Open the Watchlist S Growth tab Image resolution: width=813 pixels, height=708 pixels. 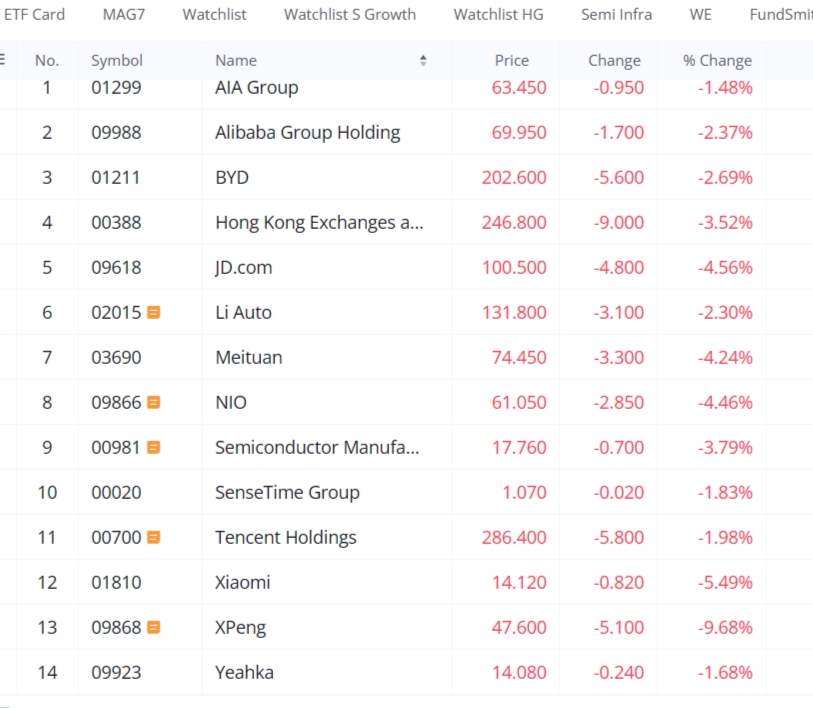pos(350,14)
